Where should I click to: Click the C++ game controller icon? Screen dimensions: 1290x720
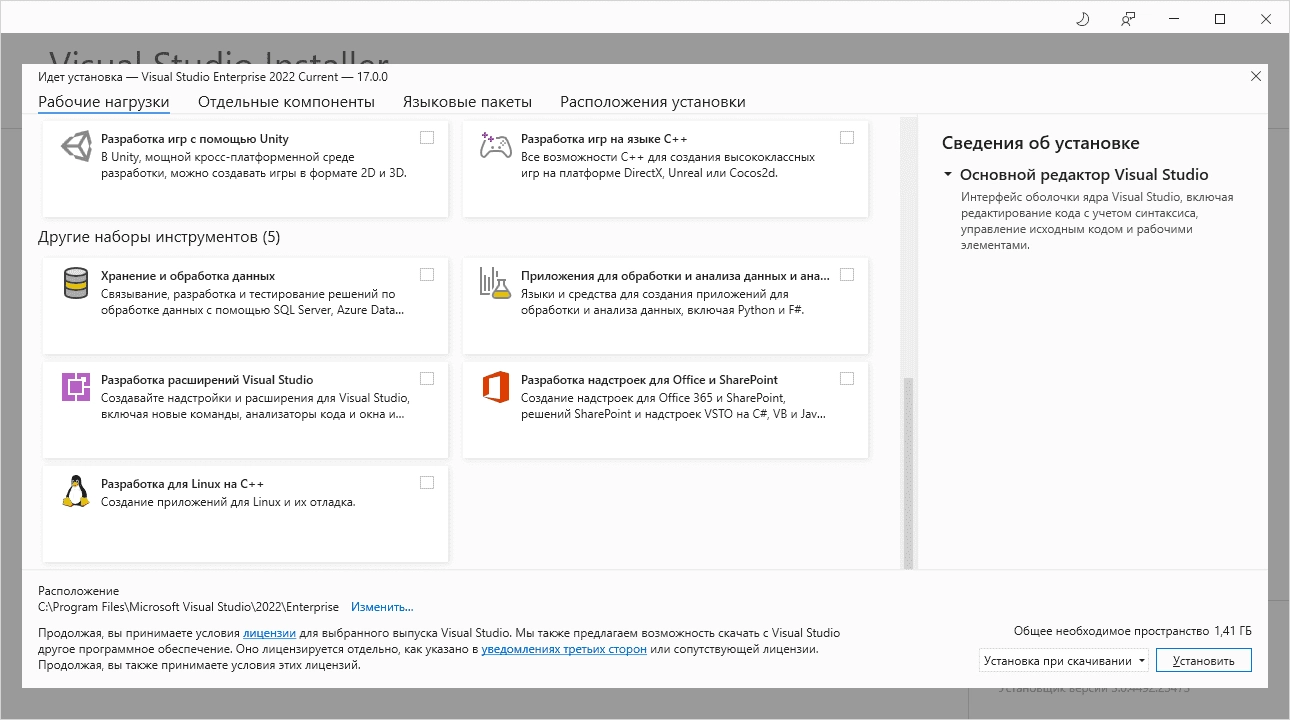click(496, 146)
